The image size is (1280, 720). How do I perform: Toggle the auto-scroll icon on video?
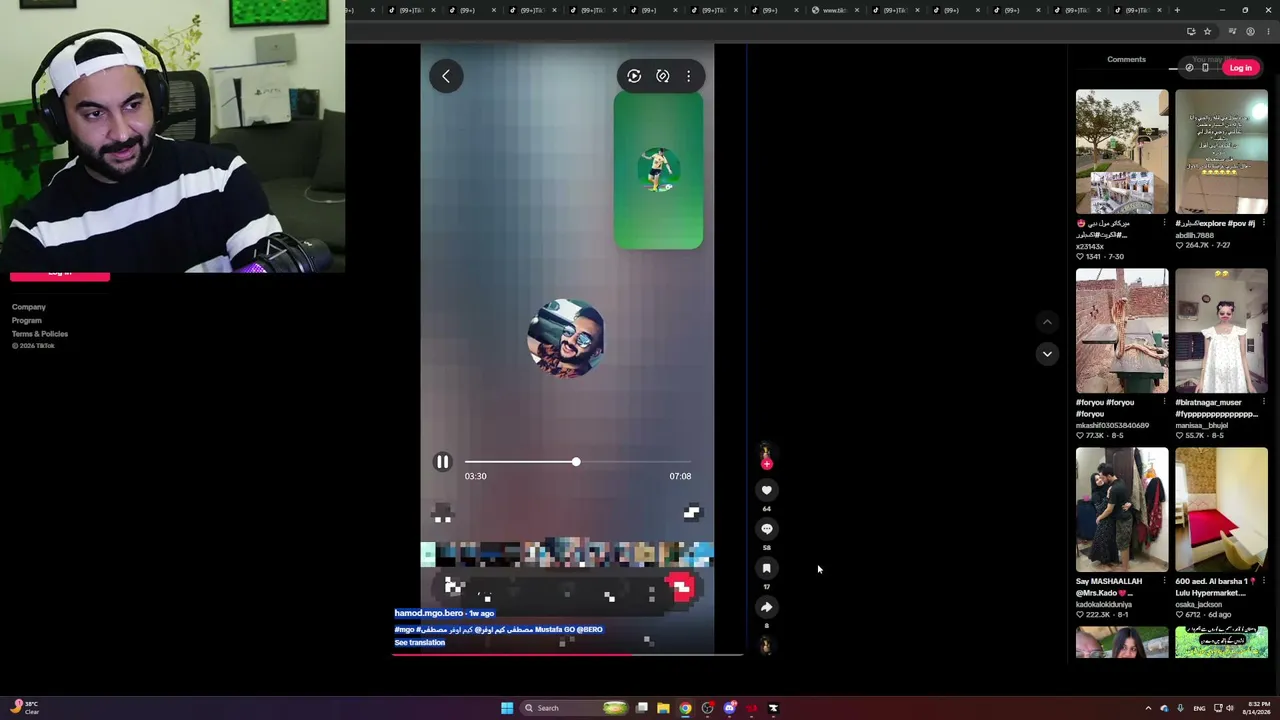click(x=662, y=76)
